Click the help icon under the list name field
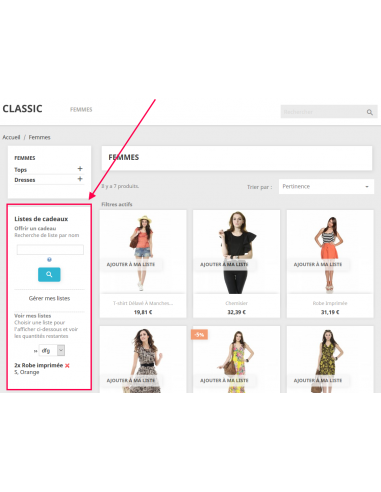 49,259
